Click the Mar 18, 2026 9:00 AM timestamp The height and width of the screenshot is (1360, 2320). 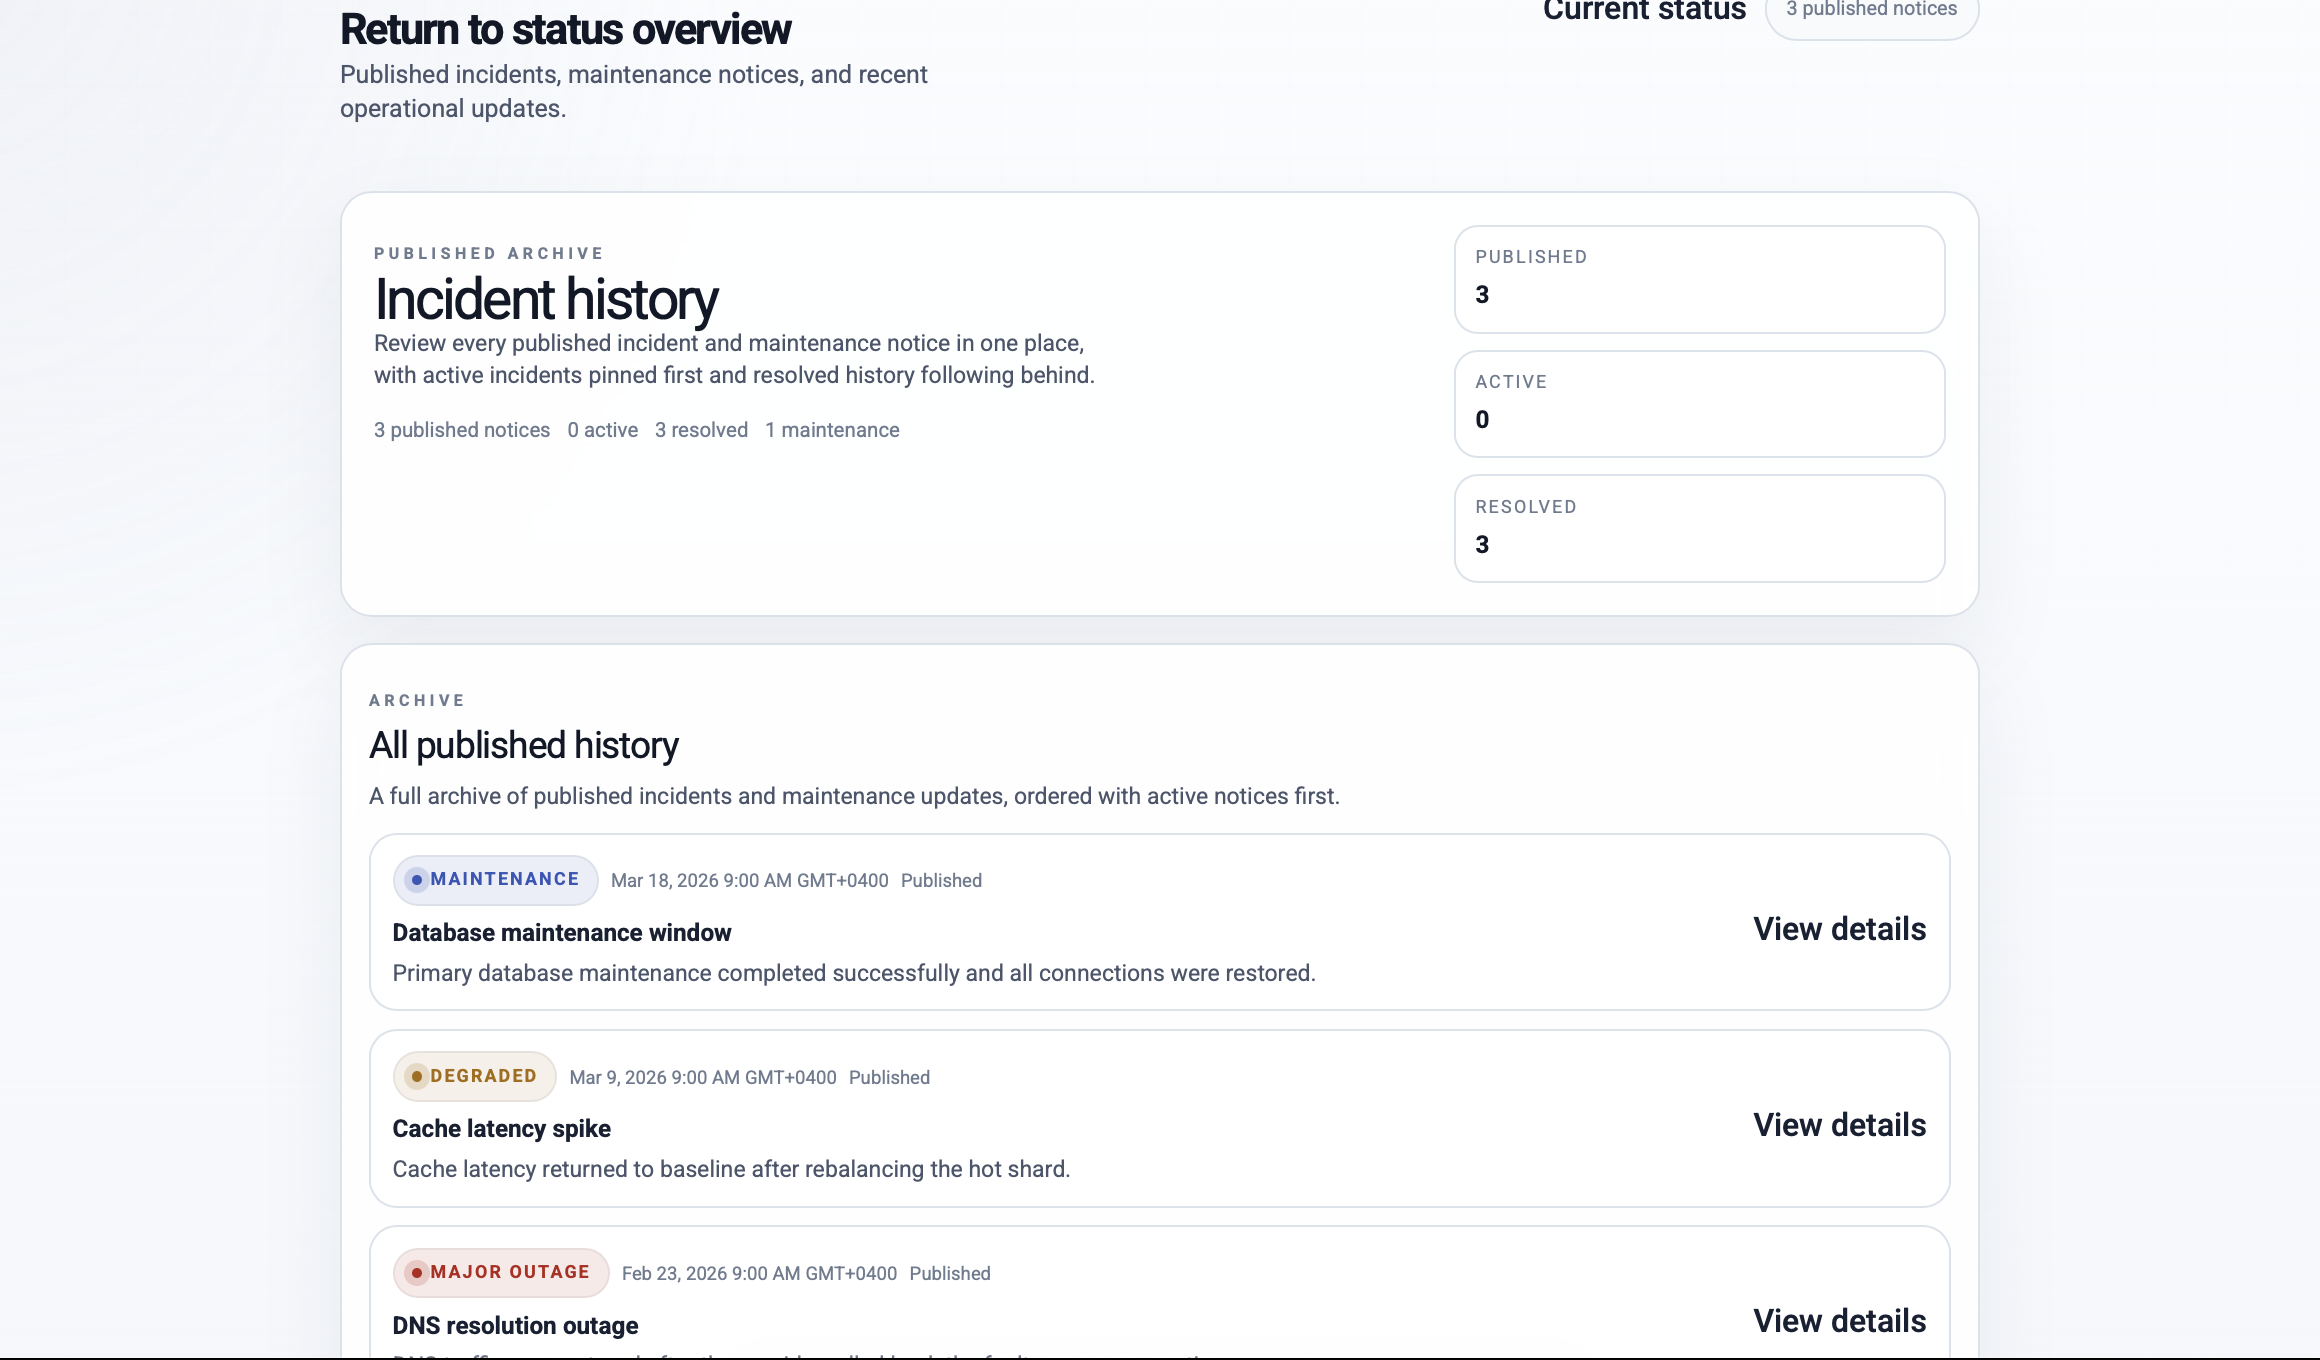coord(749,881)
